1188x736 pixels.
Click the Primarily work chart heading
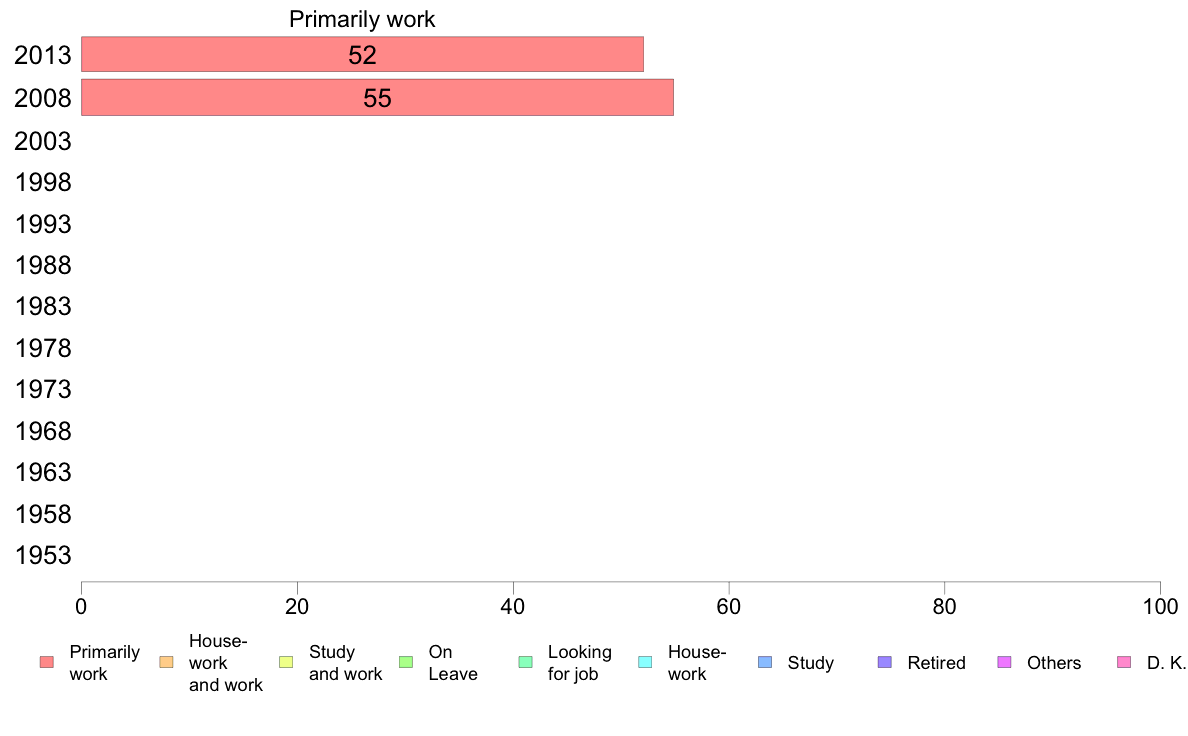click(x=362, y=19)
